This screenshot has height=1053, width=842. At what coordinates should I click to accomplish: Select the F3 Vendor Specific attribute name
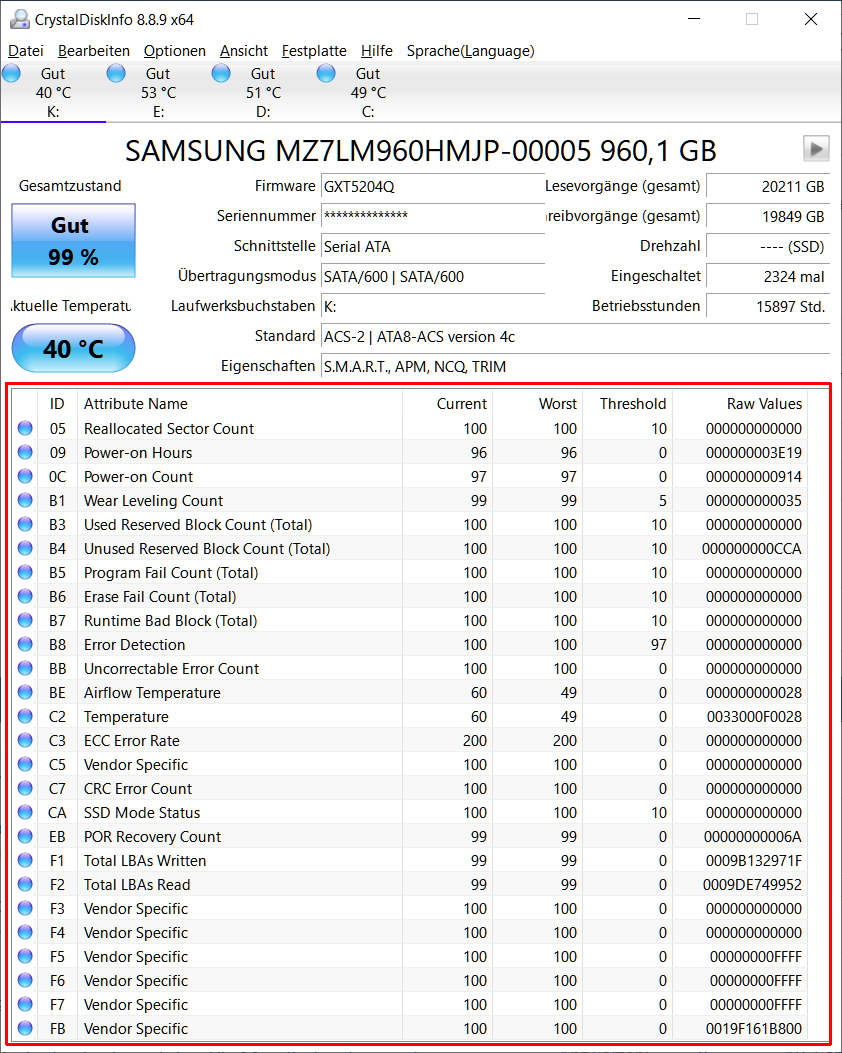tap(136, 909)
